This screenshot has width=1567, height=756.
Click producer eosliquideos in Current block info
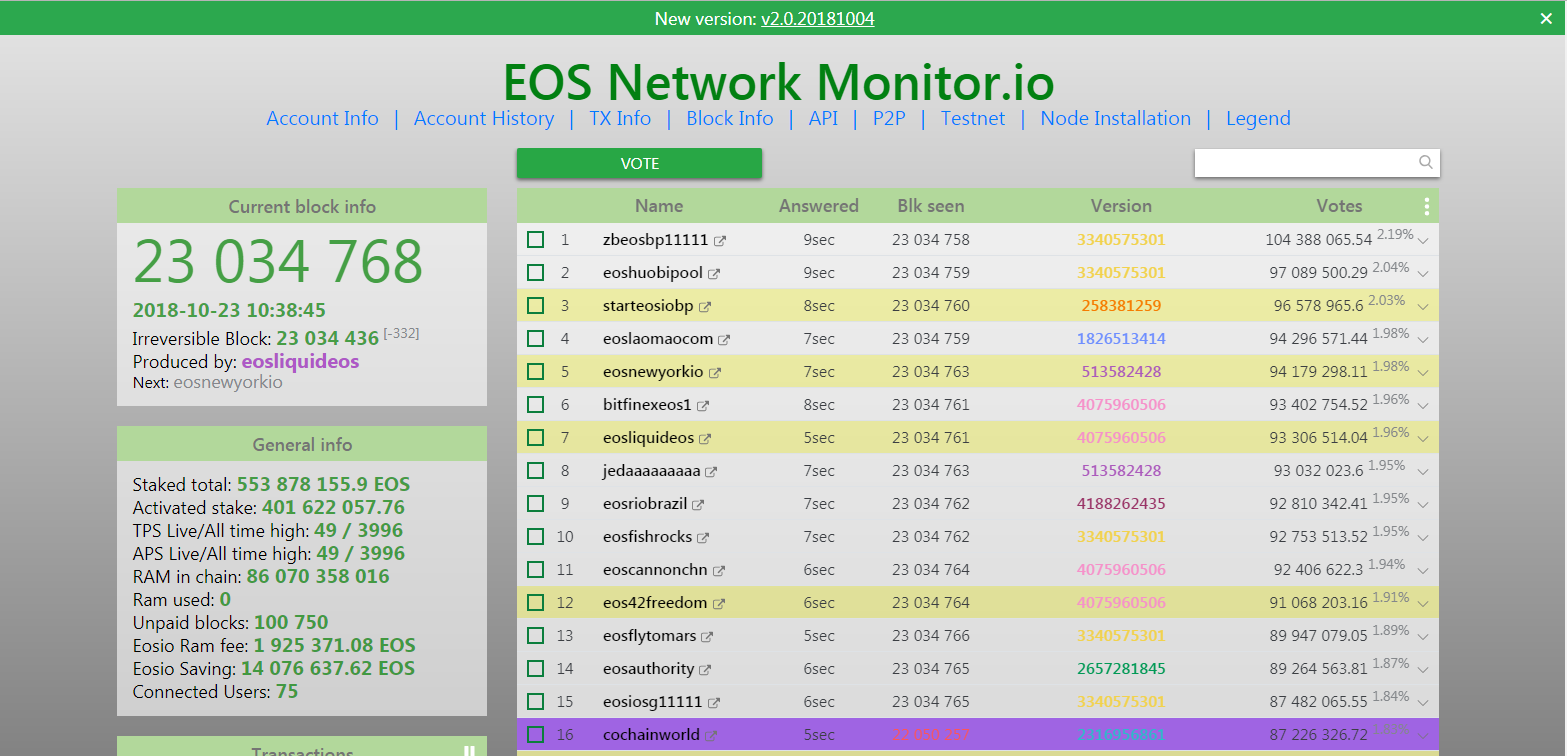[300, 362]
